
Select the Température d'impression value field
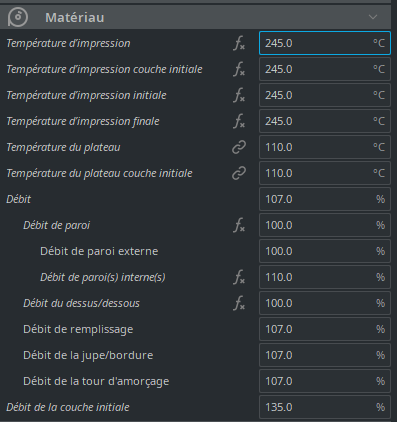click(325, 43)
